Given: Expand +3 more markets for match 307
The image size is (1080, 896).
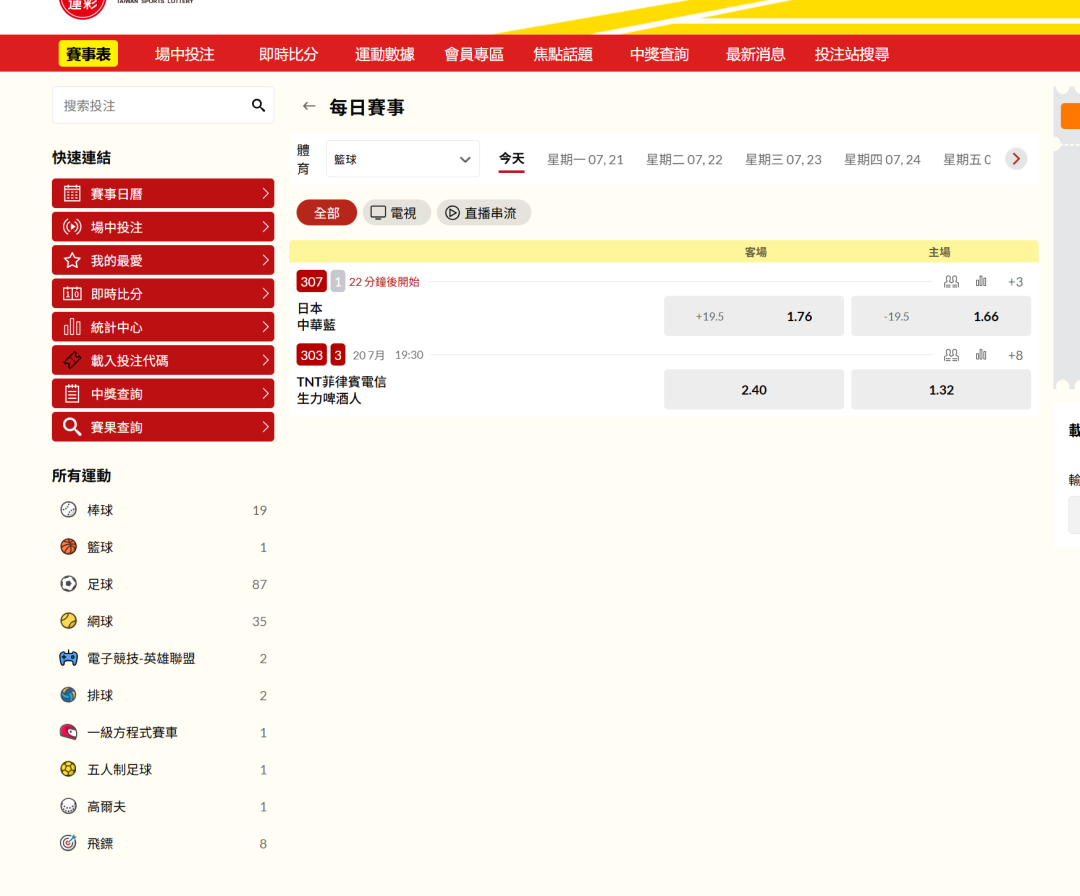Looking at the screenshot, I should click(1015, 282).
